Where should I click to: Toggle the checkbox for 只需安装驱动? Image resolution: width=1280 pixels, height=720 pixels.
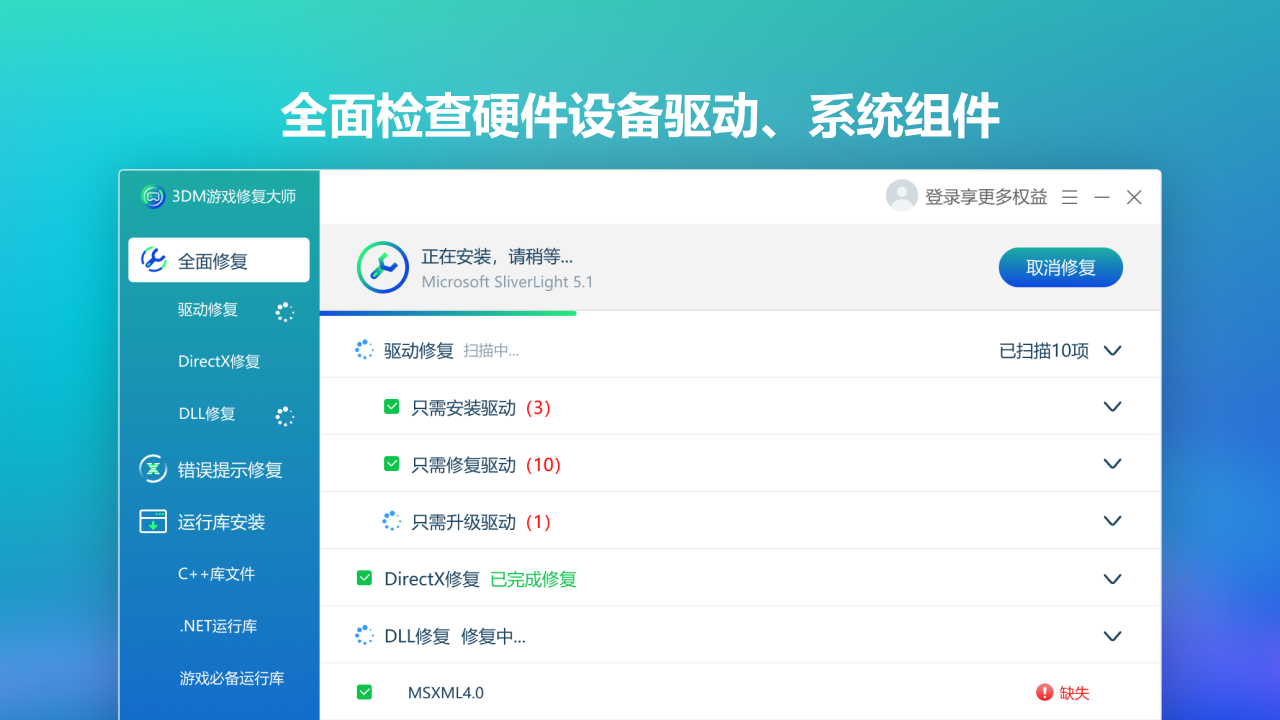pos(390,407)
